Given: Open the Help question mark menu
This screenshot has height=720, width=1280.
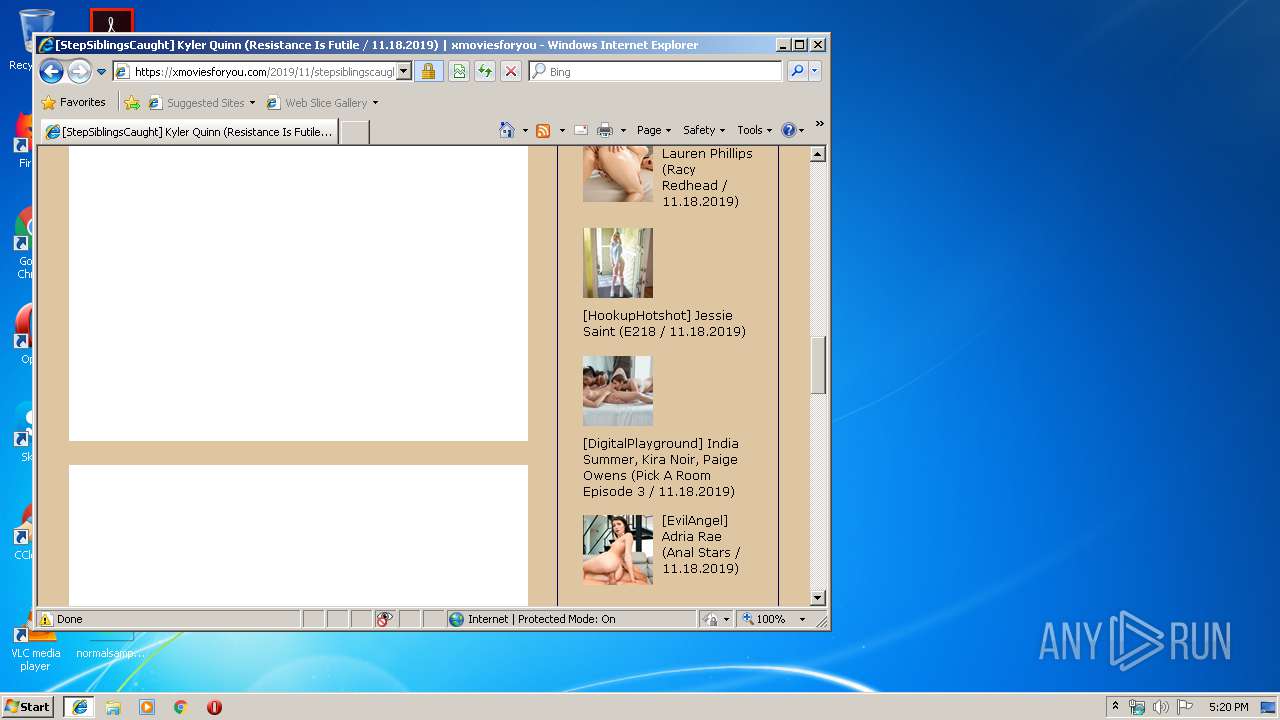Looking at the screenshot, I should (792, 130).
